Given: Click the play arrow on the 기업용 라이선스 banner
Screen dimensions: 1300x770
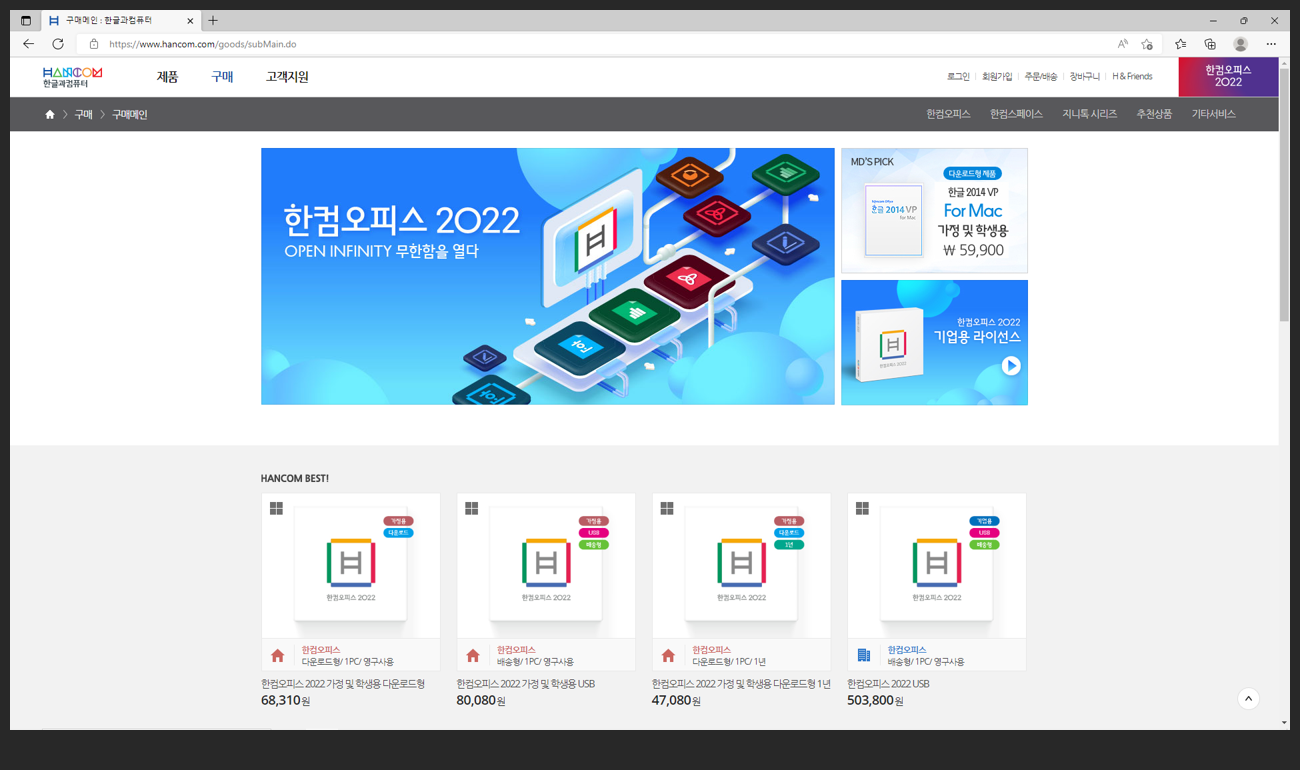Looking at the screenshot, I should coord(1011,366).
